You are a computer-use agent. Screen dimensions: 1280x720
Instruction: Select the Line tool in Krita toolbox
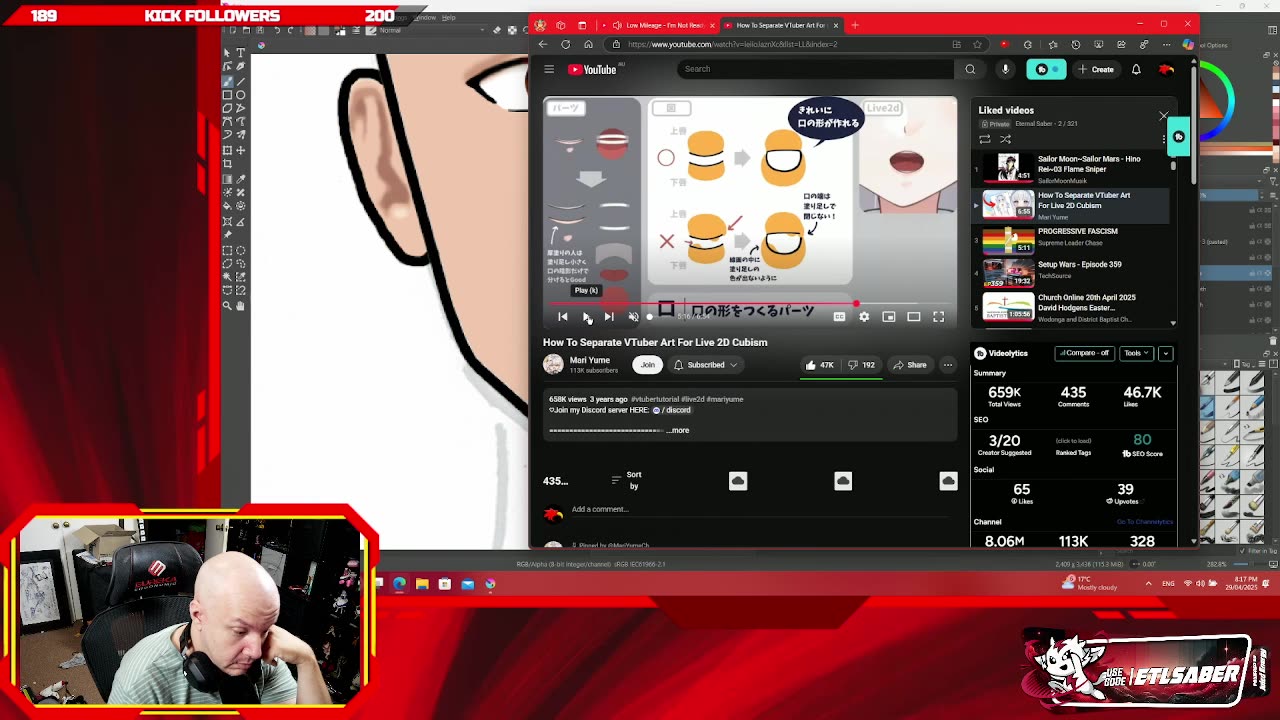241,80
